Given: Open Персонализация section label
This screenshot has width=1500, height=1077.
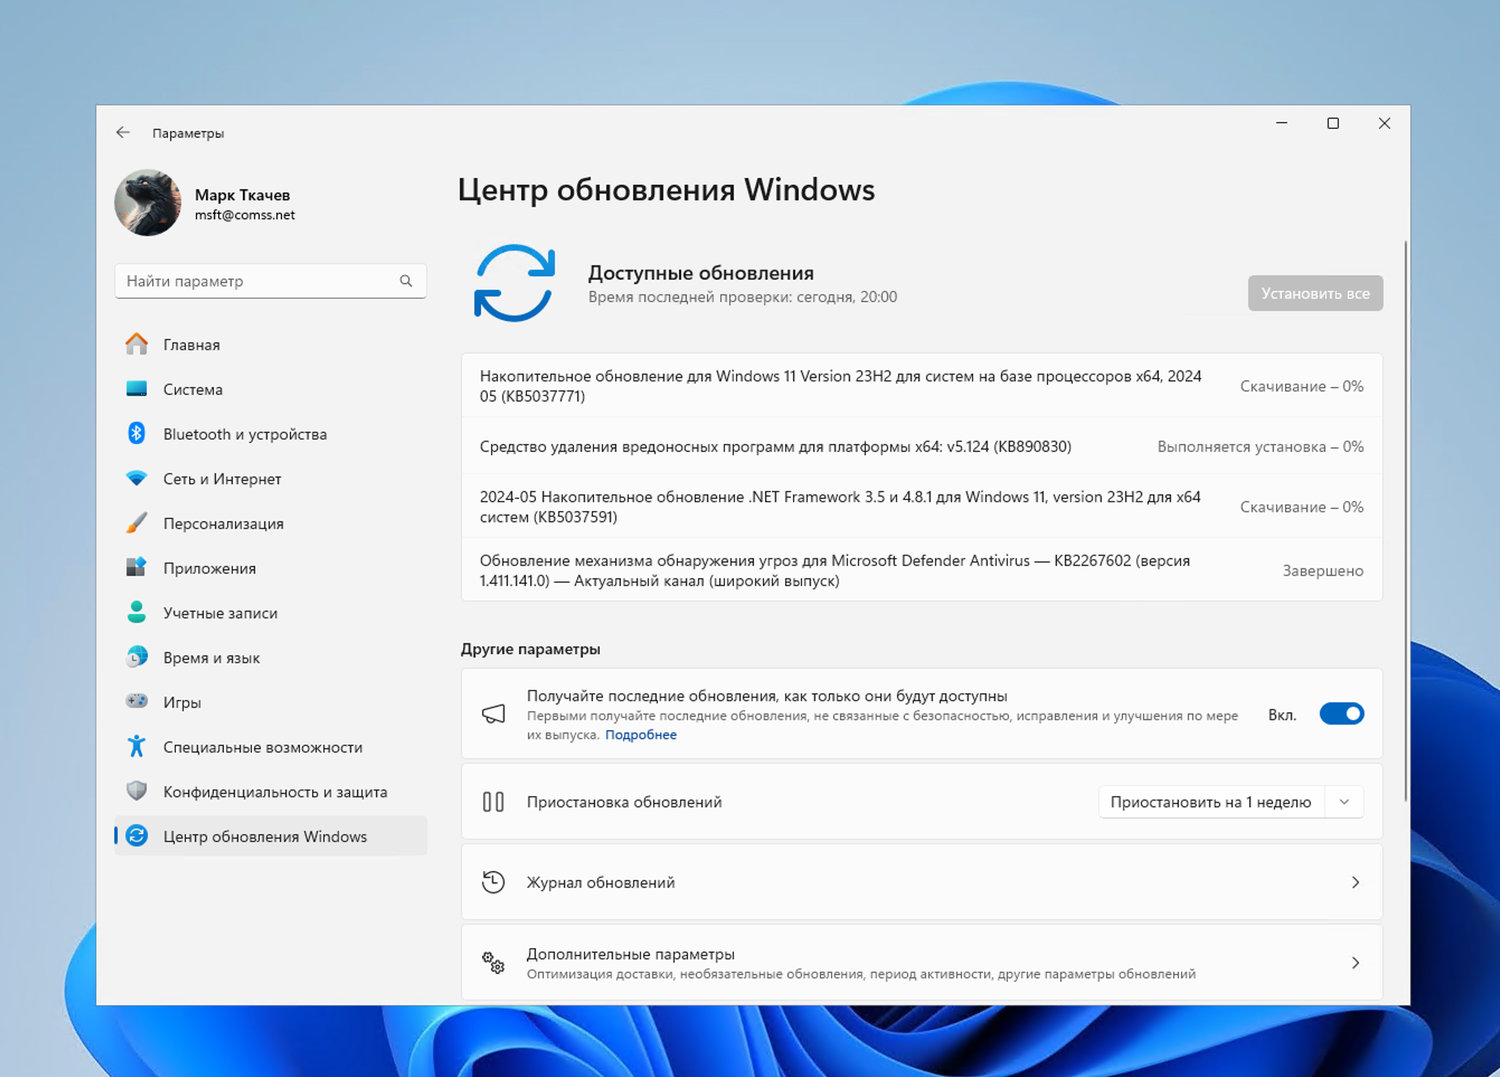Looking at the screenshot, I should pos(223,524).
